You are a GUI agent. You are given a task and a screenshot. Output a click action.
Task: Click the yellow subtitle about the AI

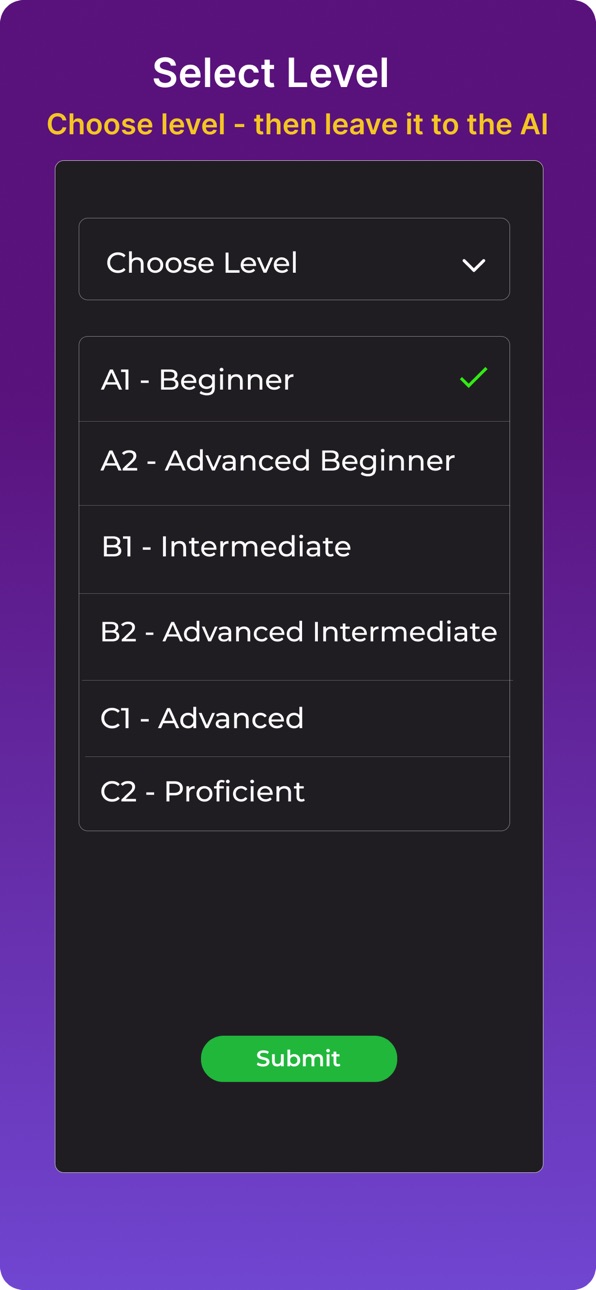(297, 124)
